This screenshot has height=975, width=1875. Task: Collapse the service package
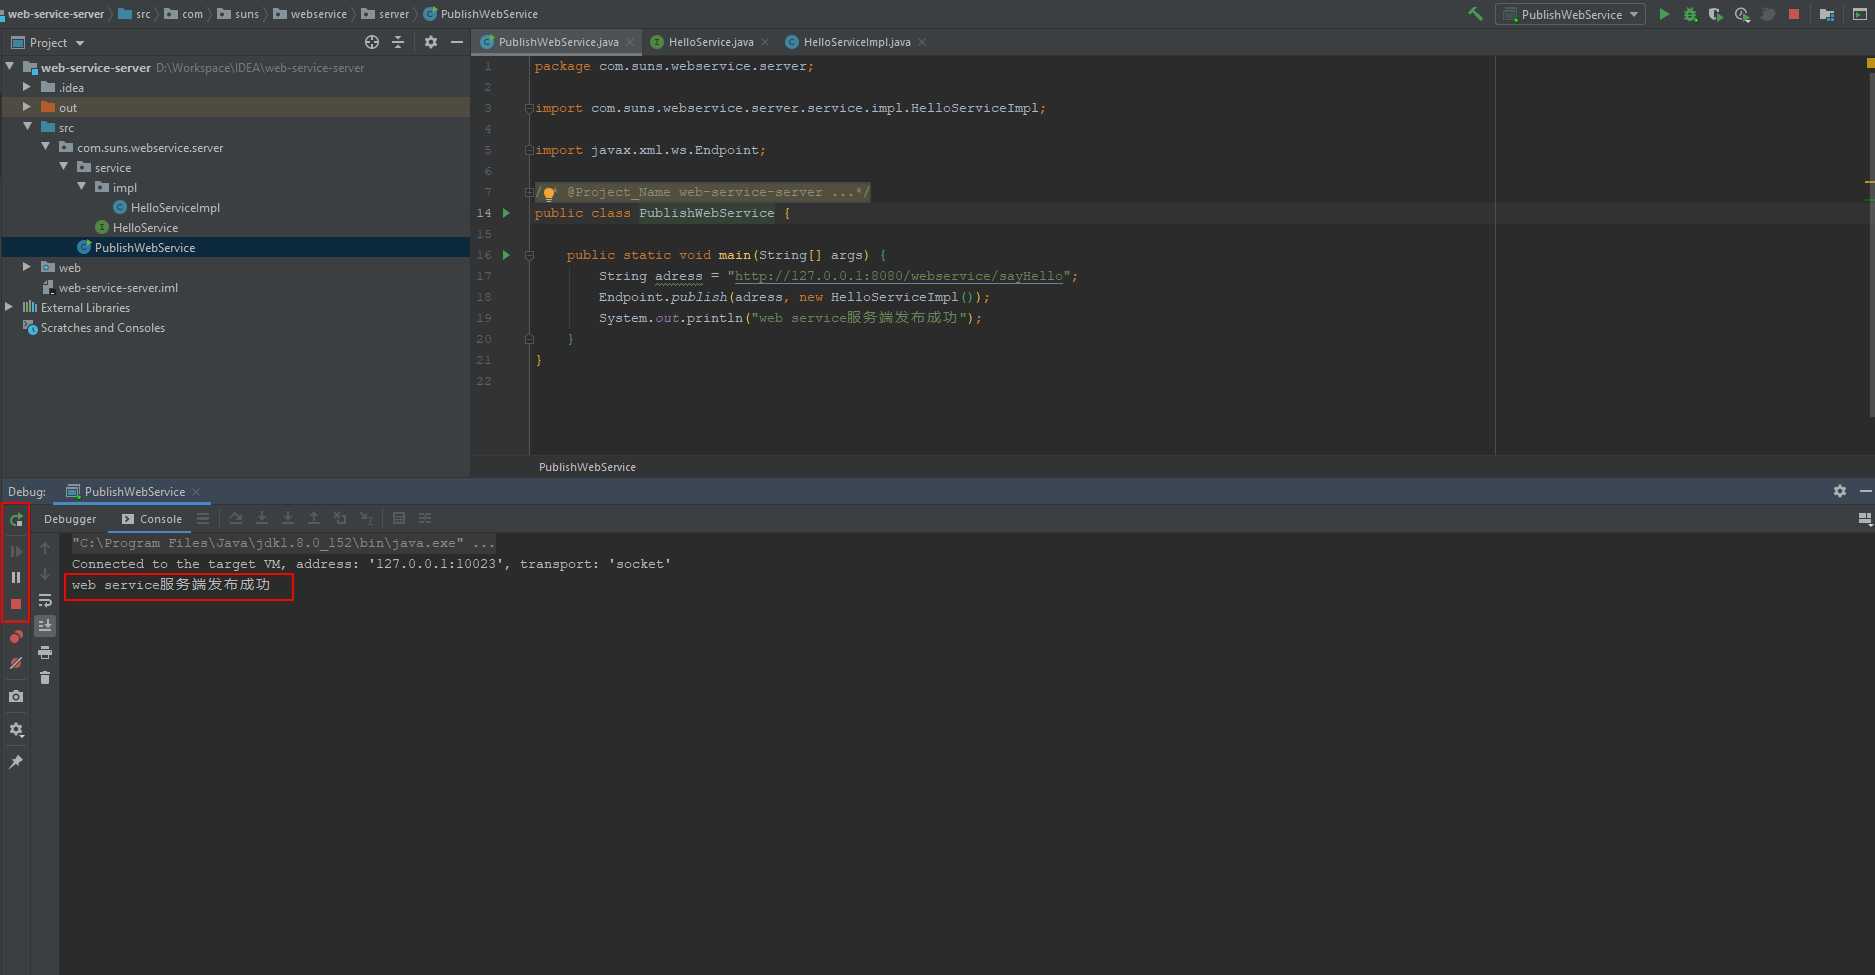coord(63,167)
